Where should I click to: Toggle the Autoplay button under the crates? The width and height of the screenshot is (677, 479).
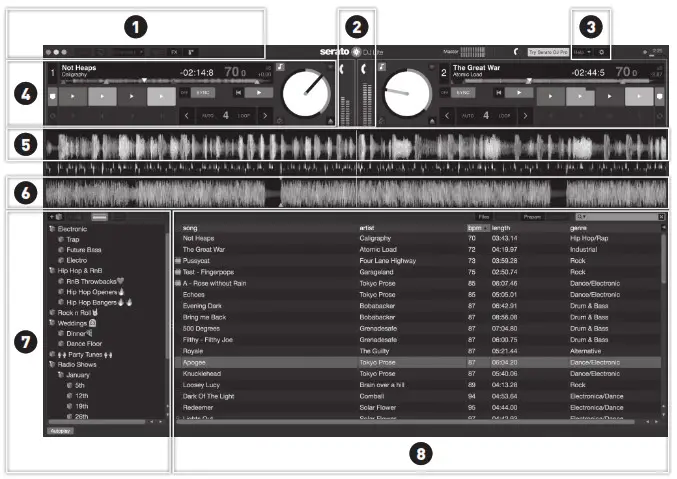pos(60,431)
